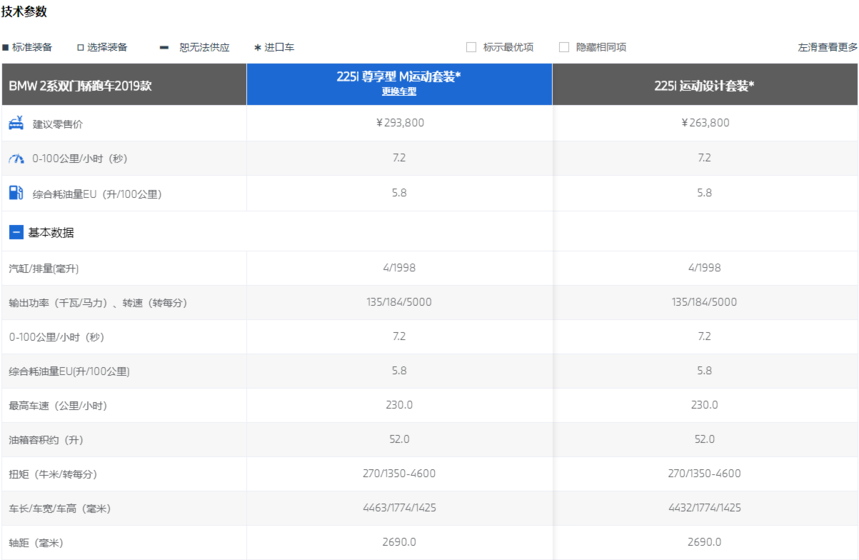The width and height of the screenshot is (859, 560).
Task: Click the 技术参数 heading
Action: click(24, 12)
